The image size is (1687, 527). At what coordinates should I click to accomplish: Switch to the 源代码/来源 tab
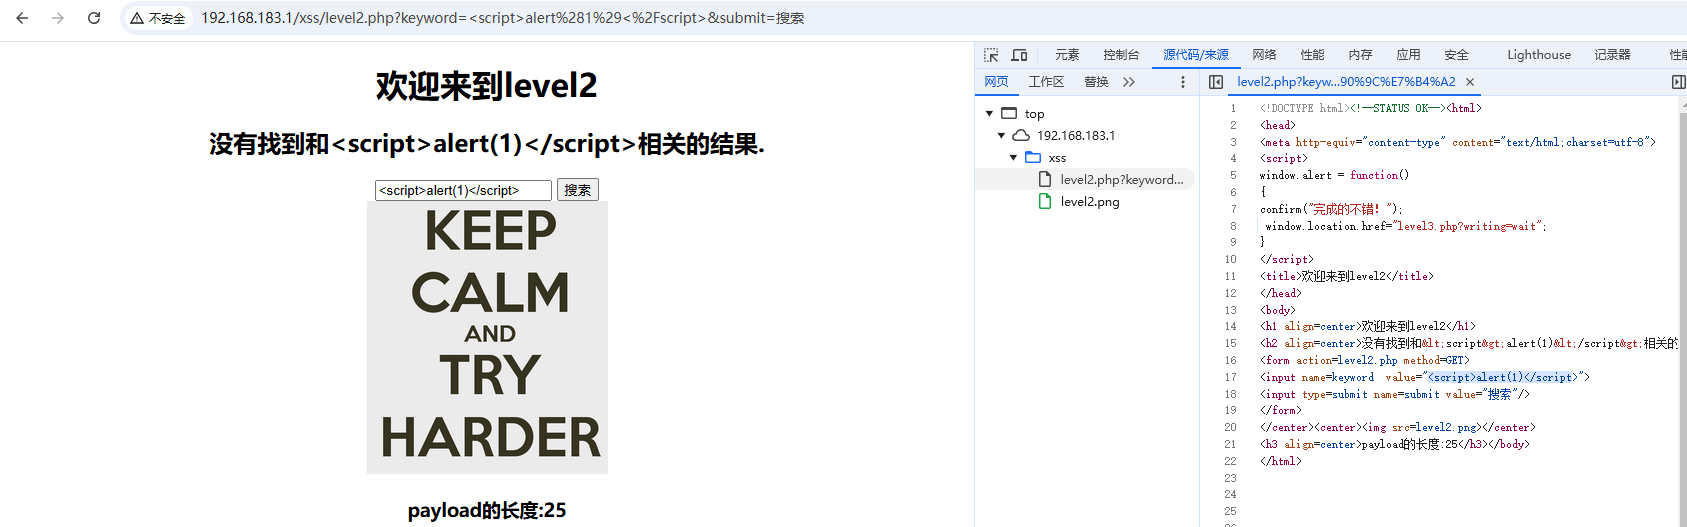[1196, 55]
